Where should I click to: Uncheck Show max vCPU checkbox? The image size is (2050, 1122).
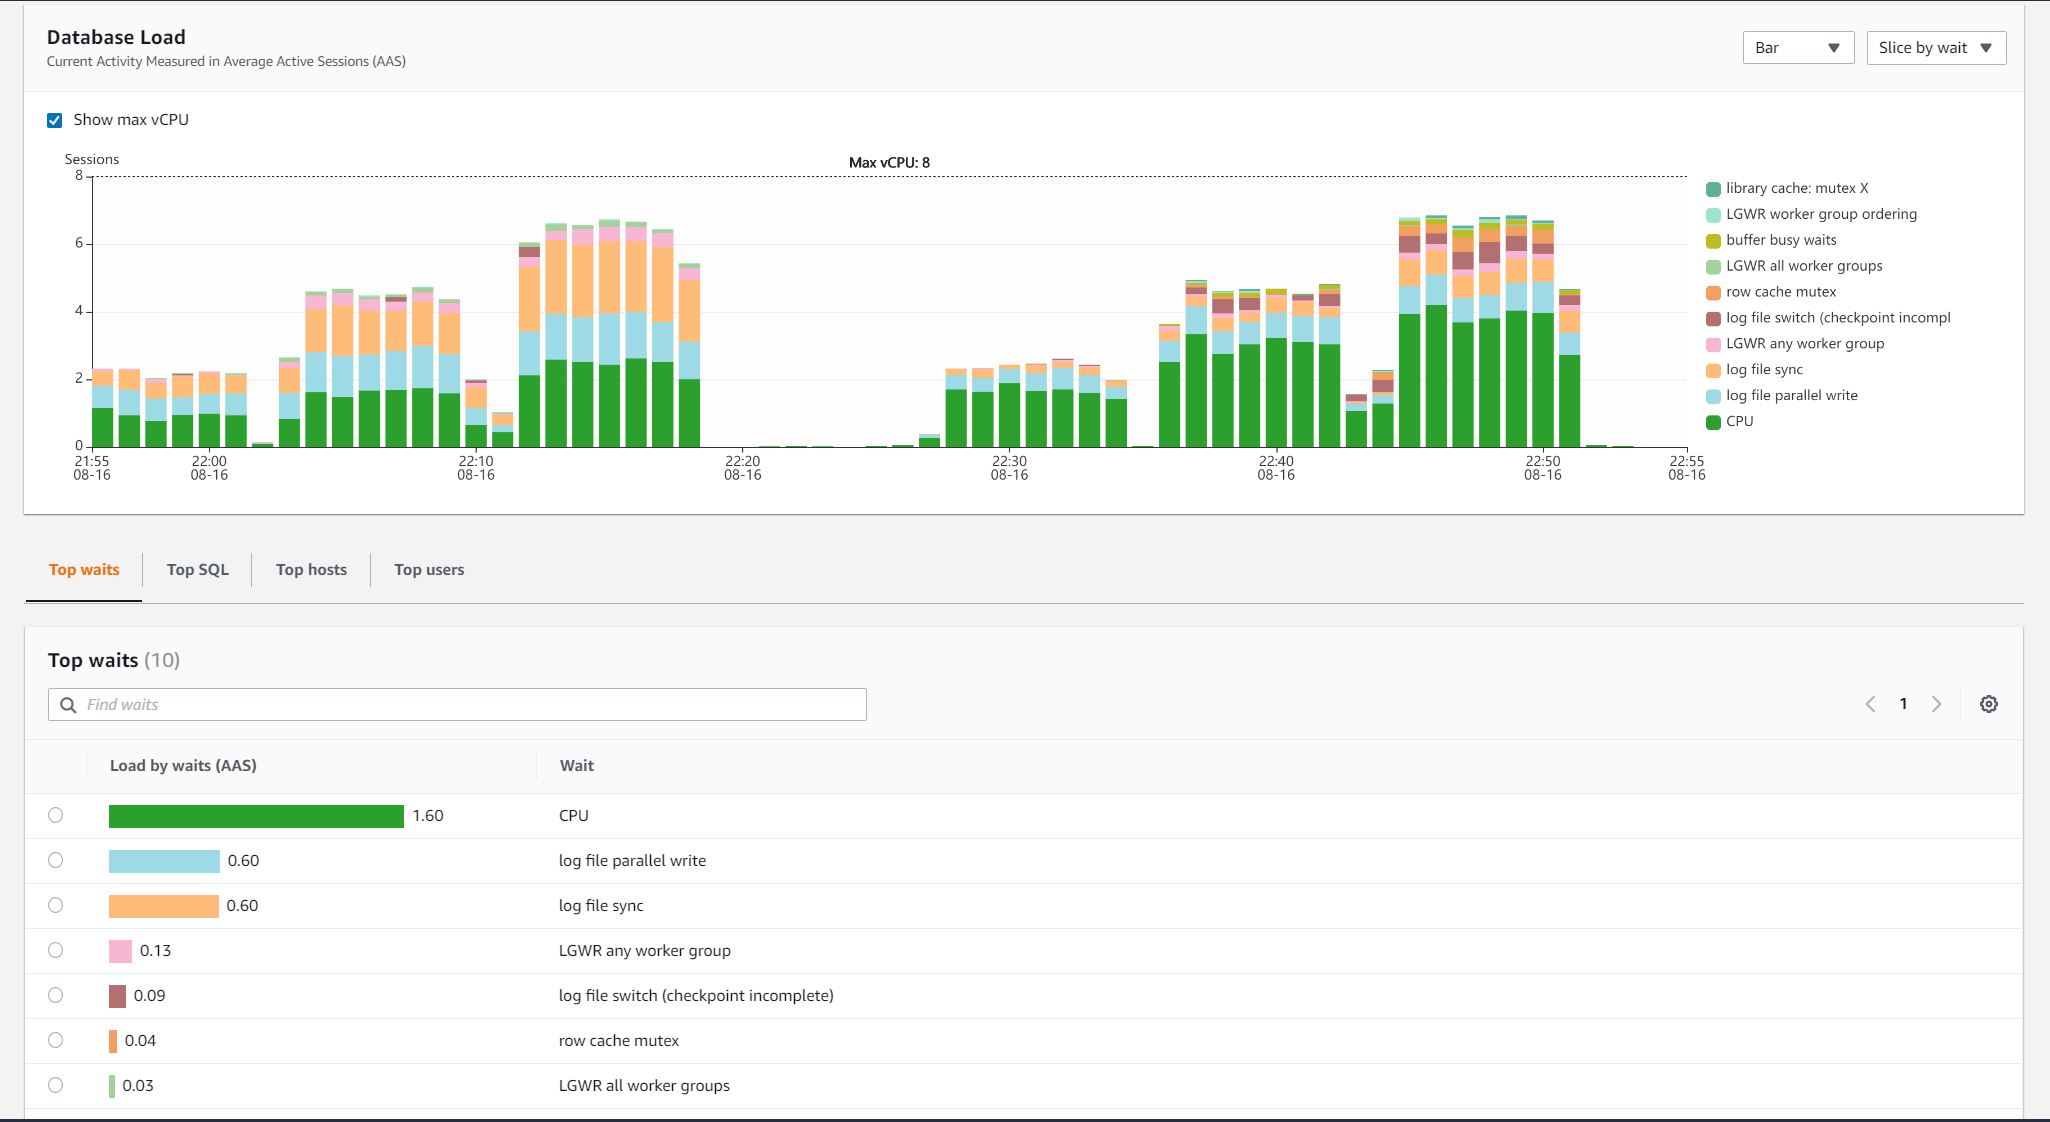(x=55, y=120)
